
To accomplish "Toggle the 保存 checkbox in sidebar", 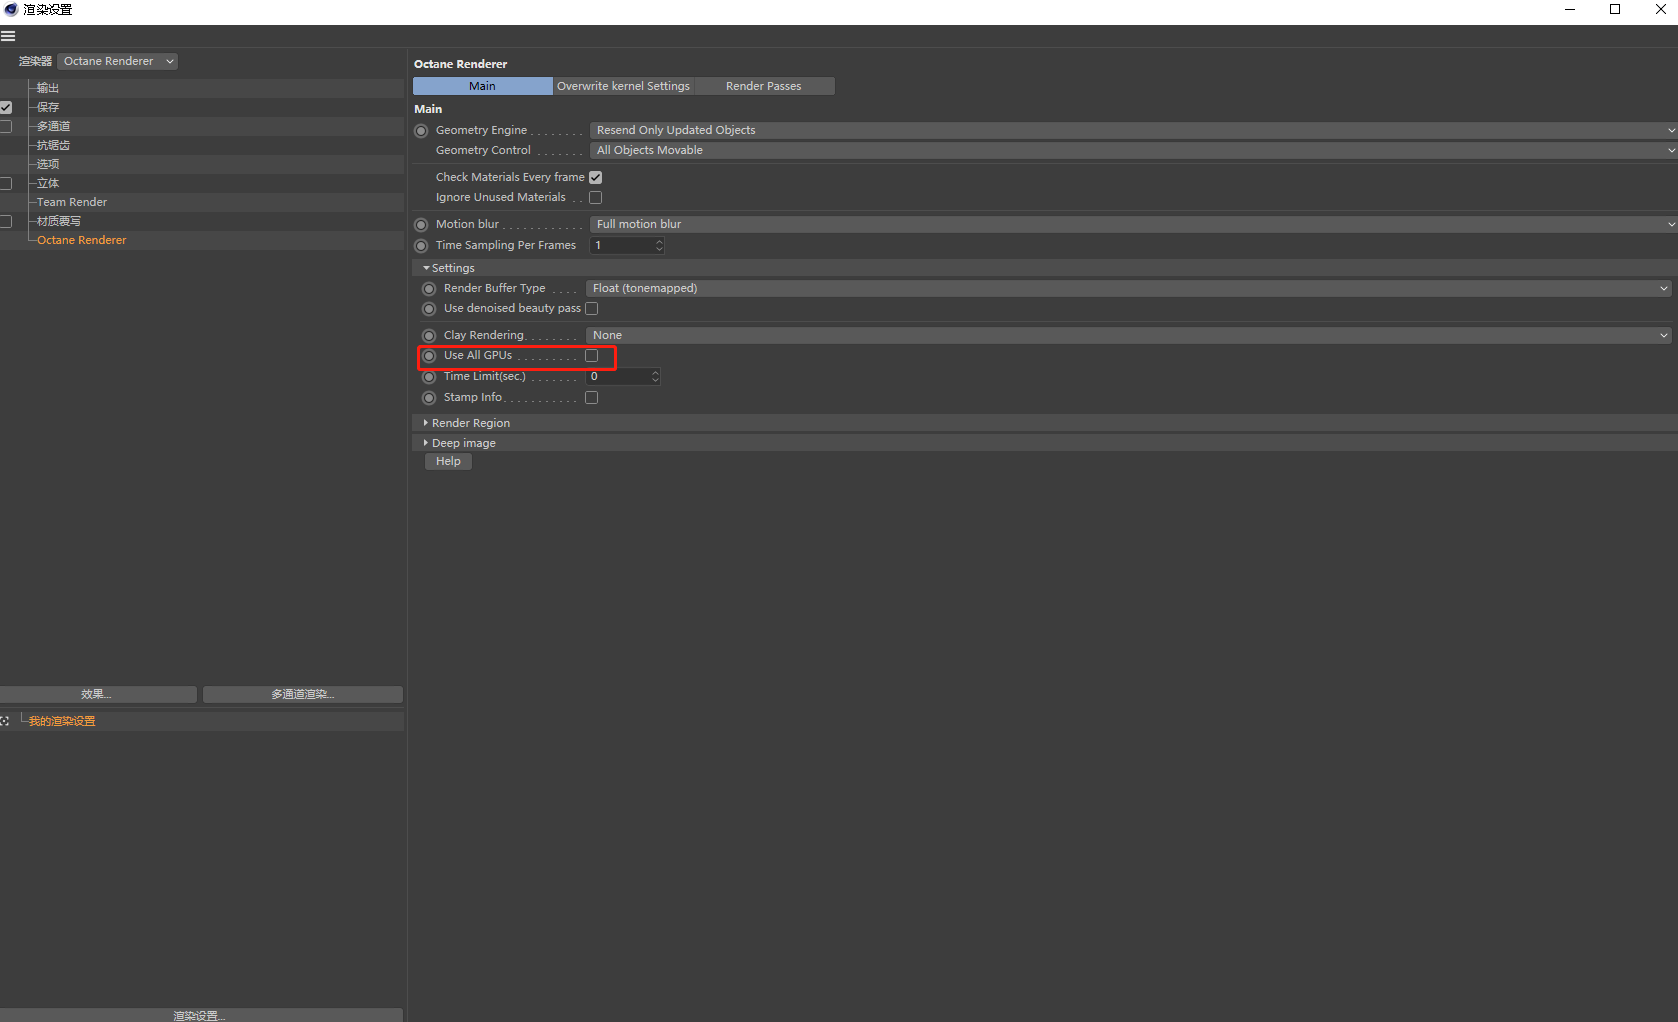I will (6, 107).
